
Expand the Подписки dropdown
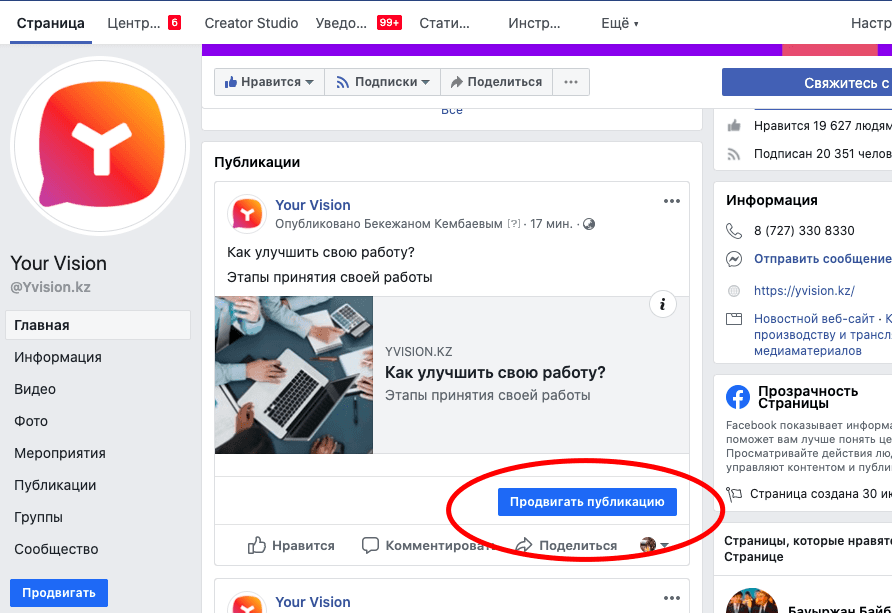point(382,82)
